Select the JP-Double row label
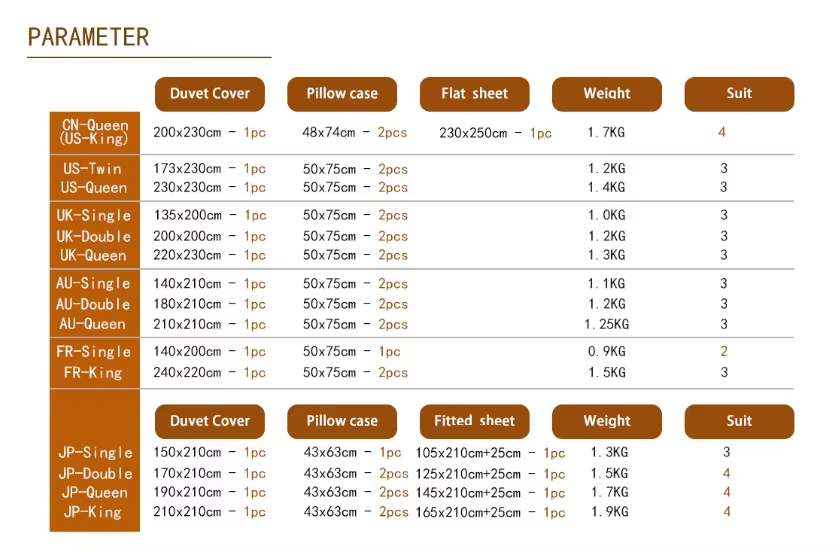Viewport: 837px width, 549px height. click(96, 473)
